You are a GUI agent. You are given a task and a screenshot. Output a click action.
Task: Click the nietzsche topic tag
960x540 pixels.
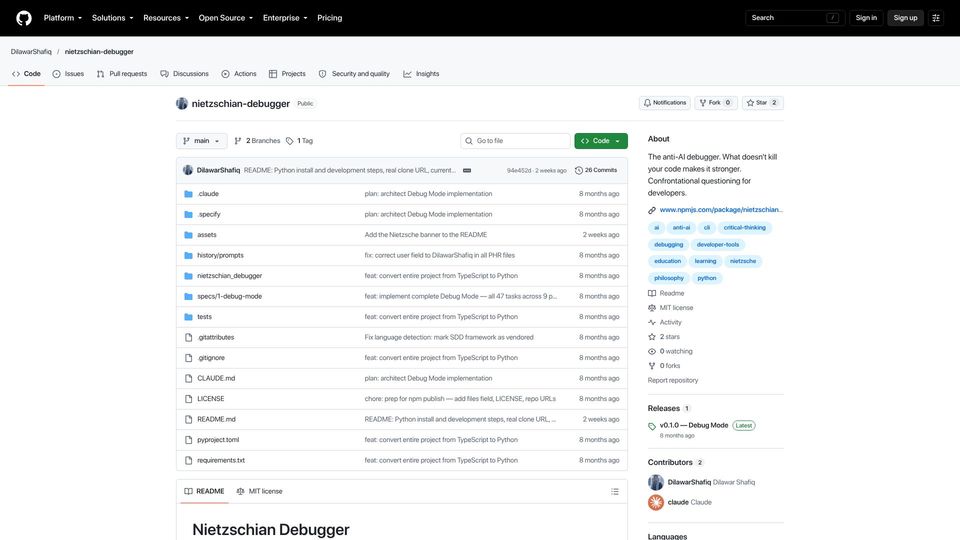(743, 261)
